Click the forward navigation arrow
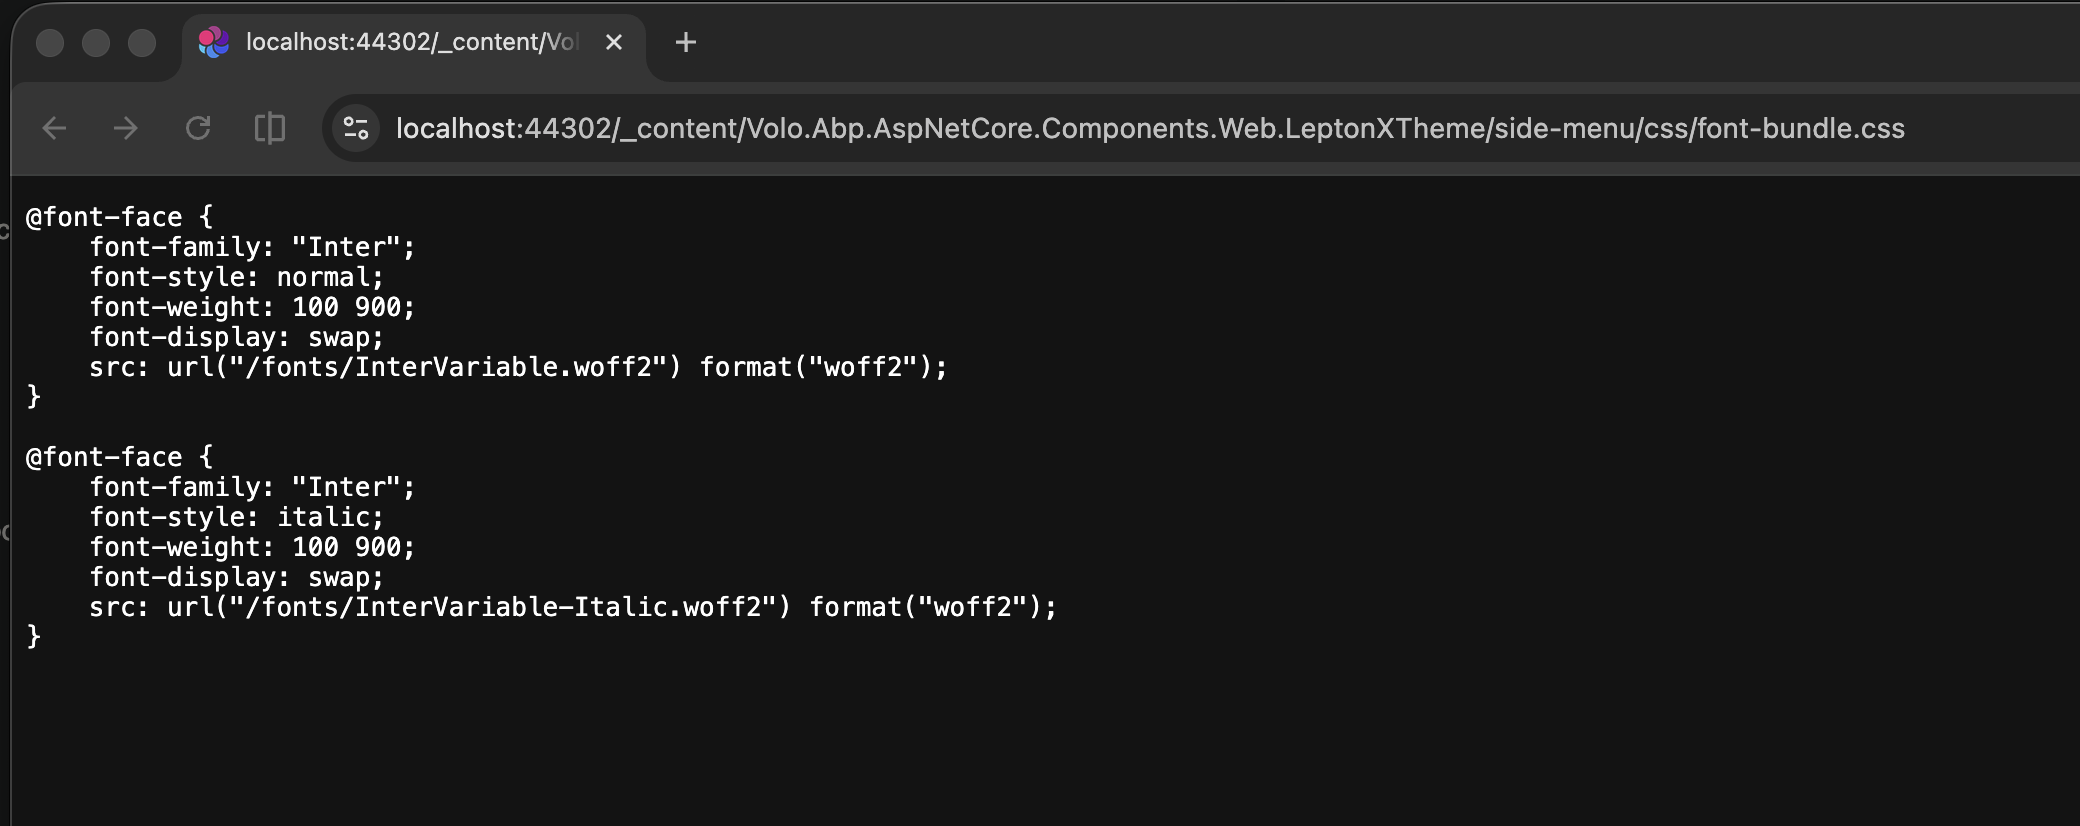 (x=126, y=128)
